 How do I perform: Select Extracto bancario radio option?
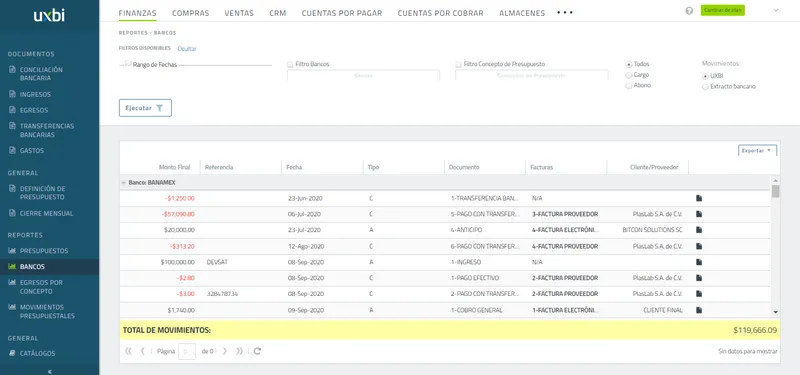(705, 87)
